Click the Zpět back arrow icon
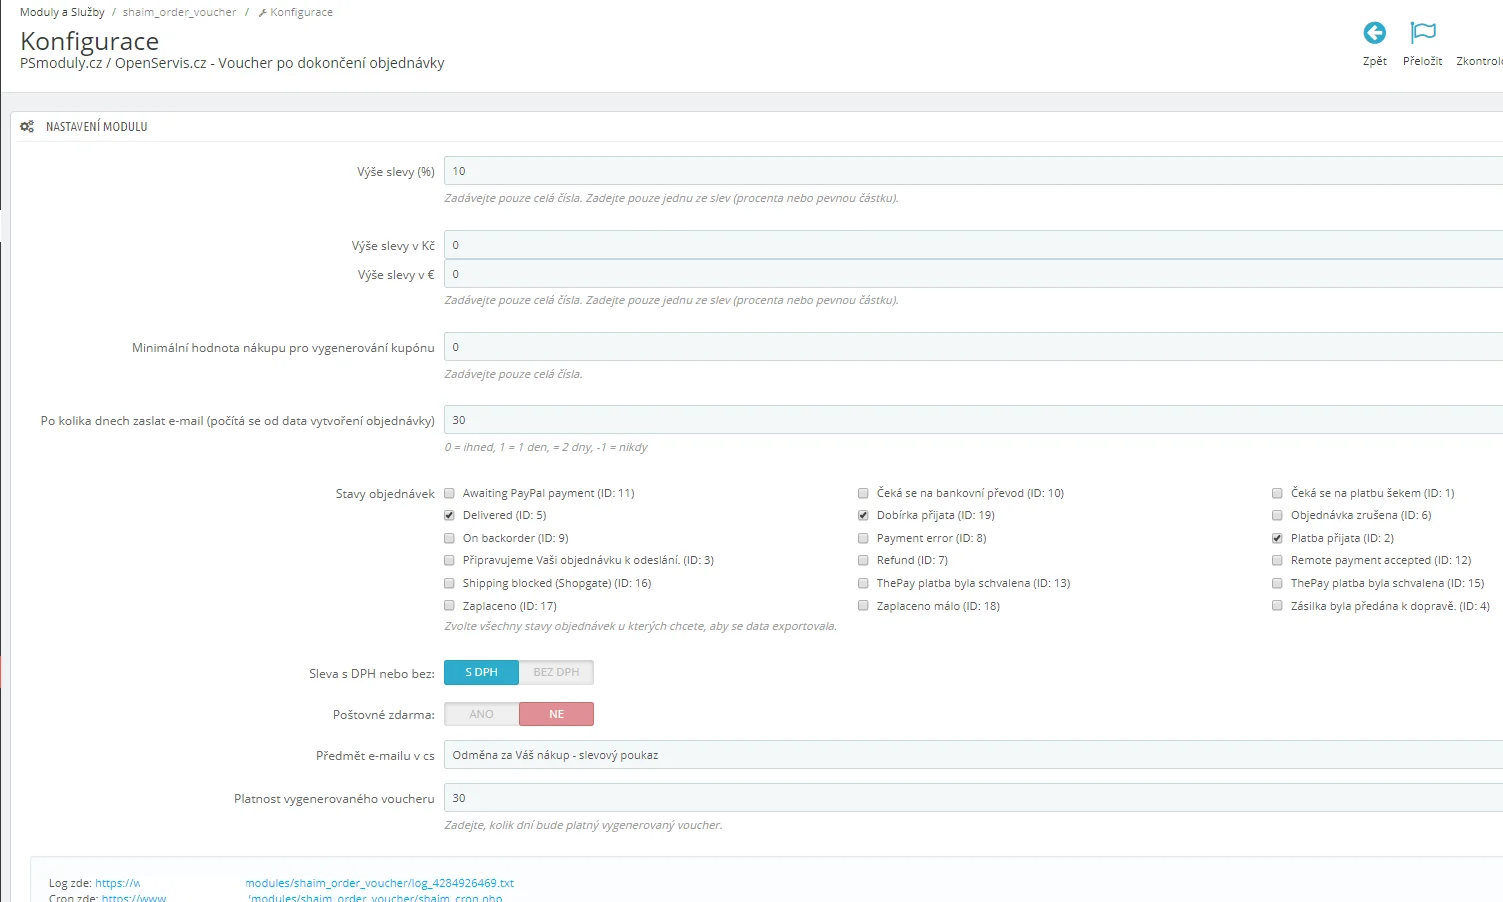The image size is (1503, 902). pos(1374,34)
